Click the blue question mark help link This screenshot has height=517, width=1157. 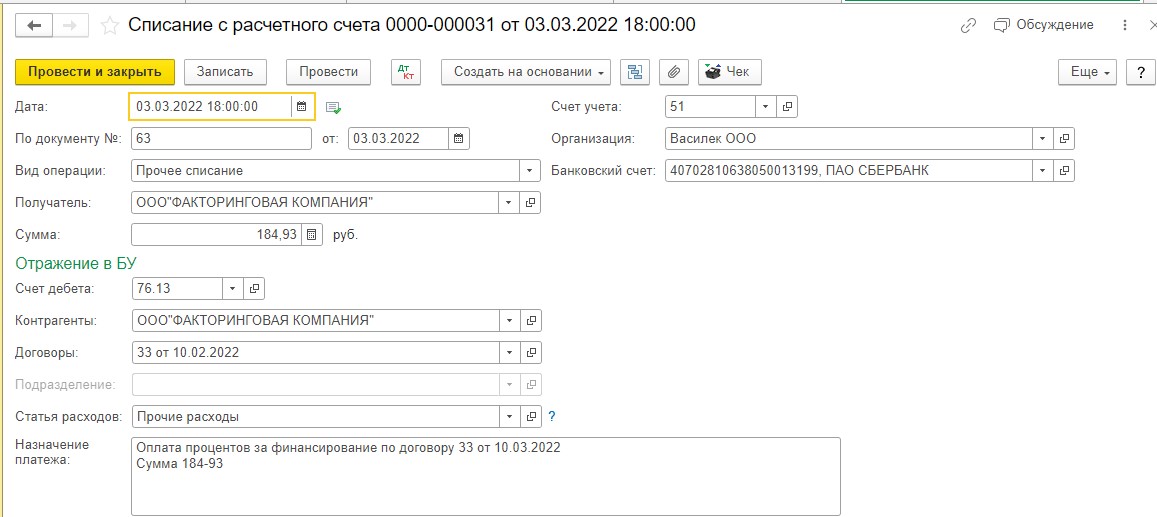(x=551, y=417)
